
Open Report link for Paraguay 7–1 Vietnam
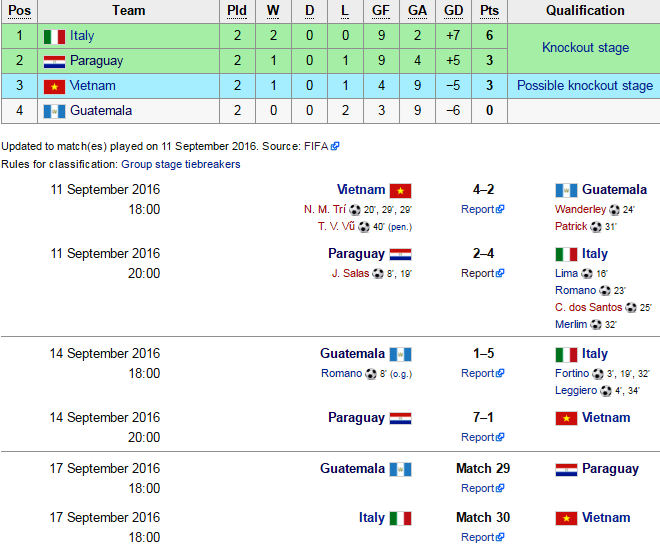click(x=482, y=437)
